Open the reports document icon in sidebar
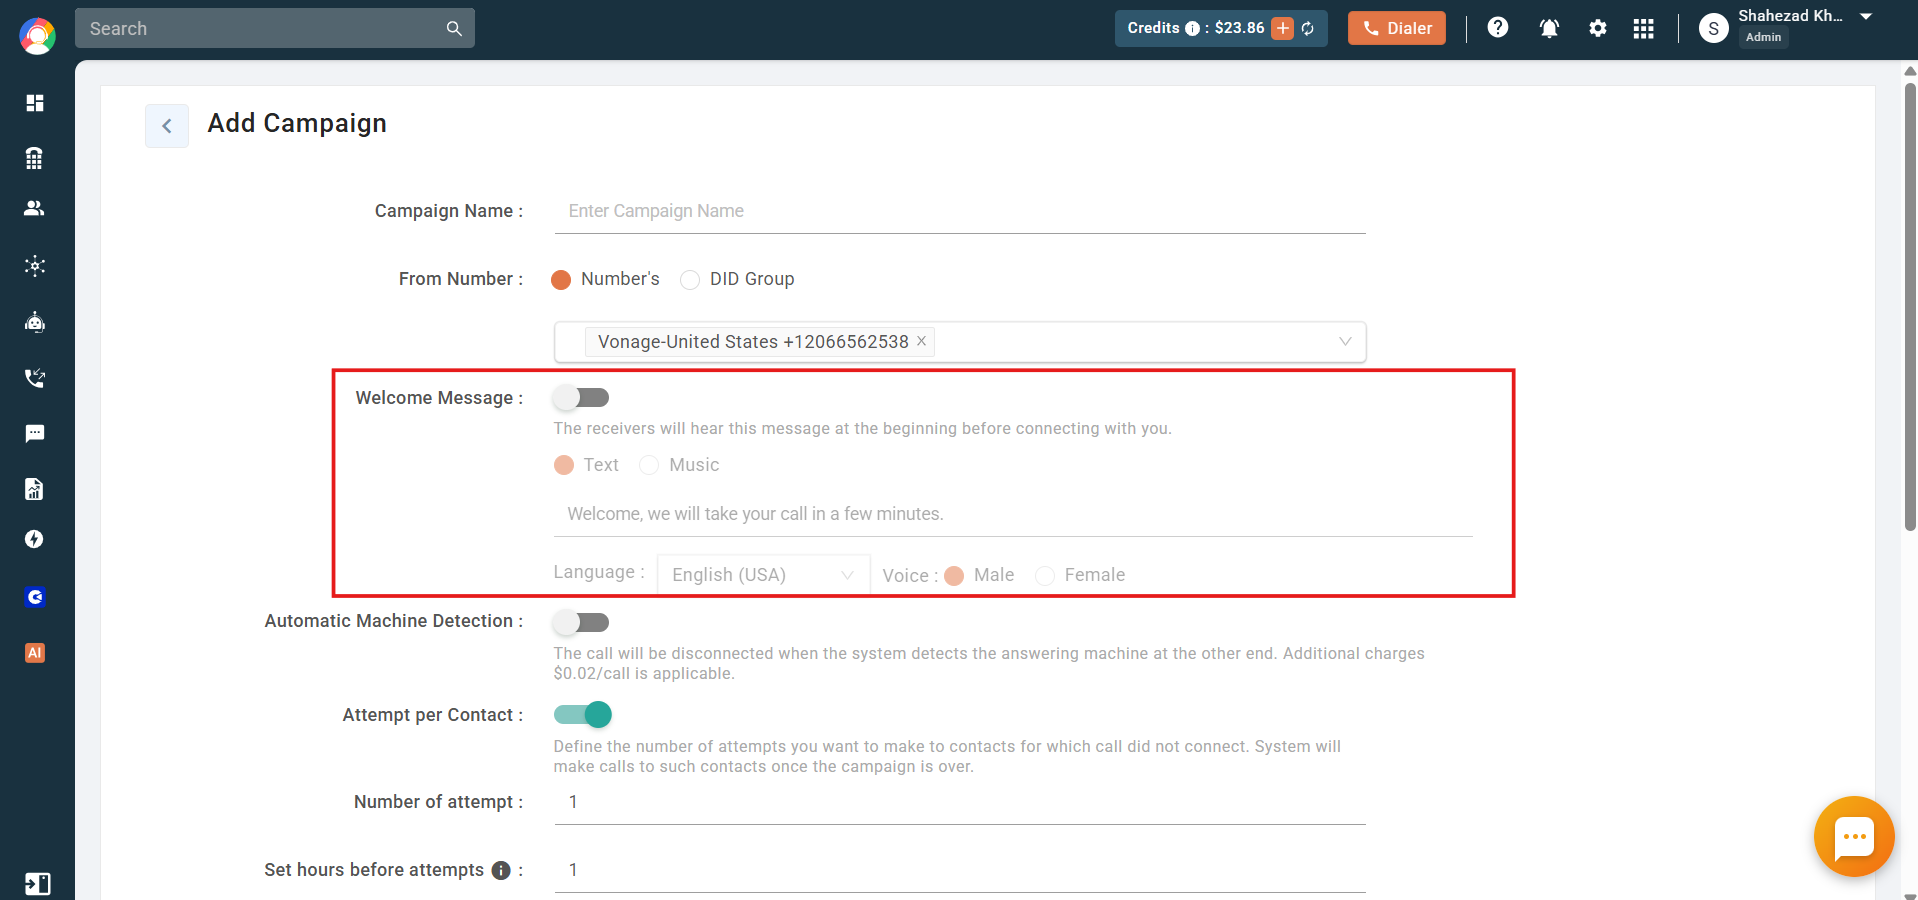Image resolution: width=1918 pixels, height=900 pixels. point(35,489)
